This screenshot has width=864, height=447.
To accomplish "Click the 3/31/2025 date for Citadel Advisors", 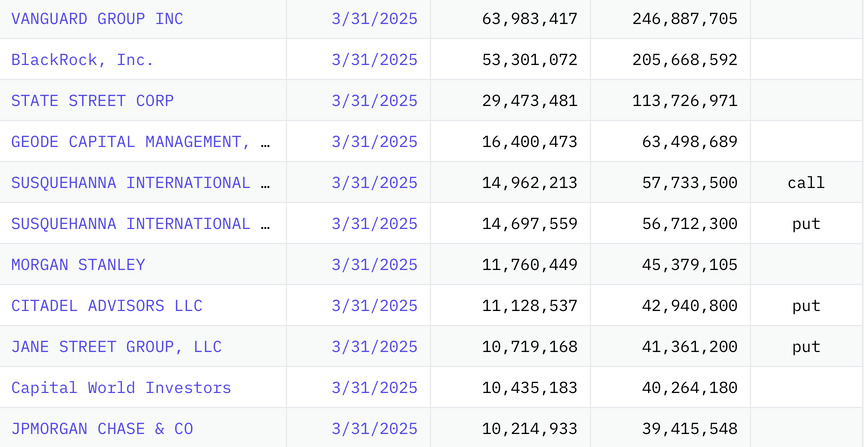I will tap(374, 306).
